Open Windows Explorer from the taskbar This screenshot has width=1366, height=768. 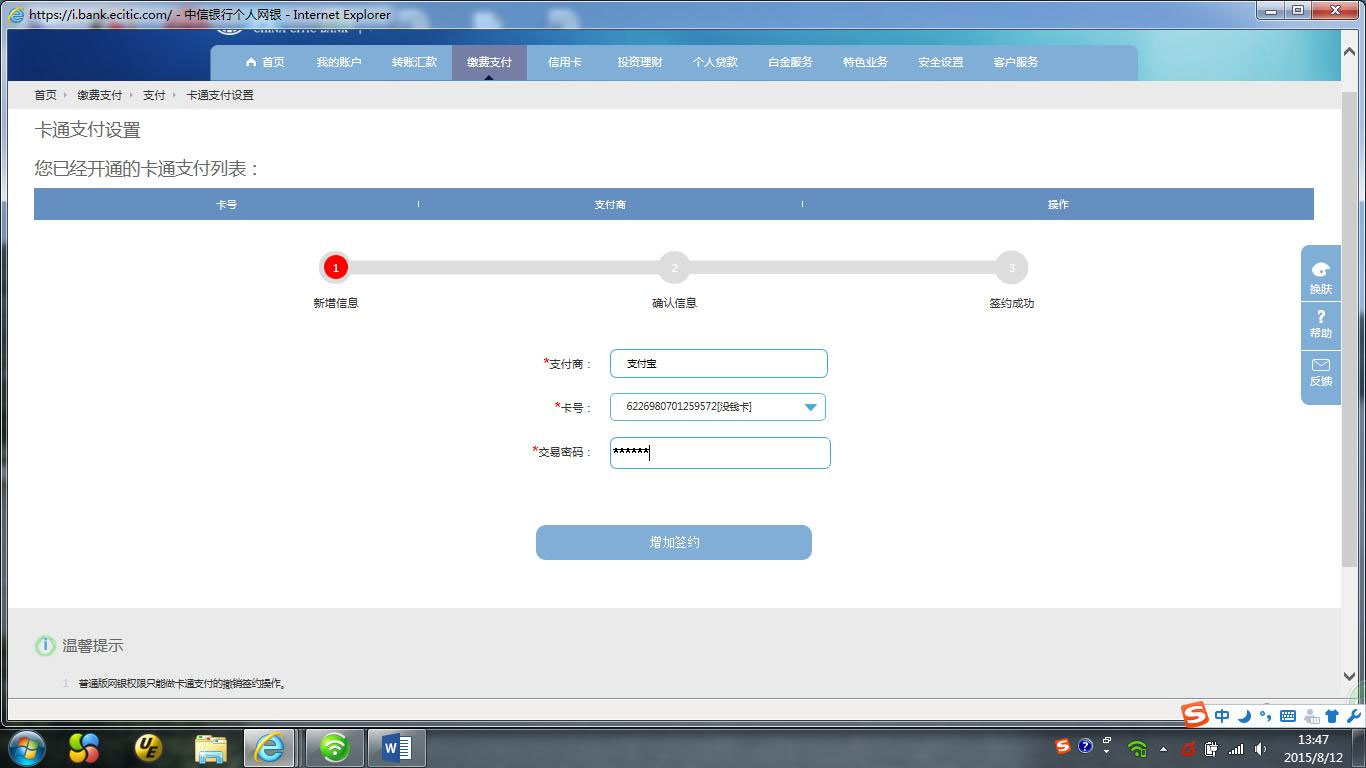pyautogui.click(x=211, y=747)
